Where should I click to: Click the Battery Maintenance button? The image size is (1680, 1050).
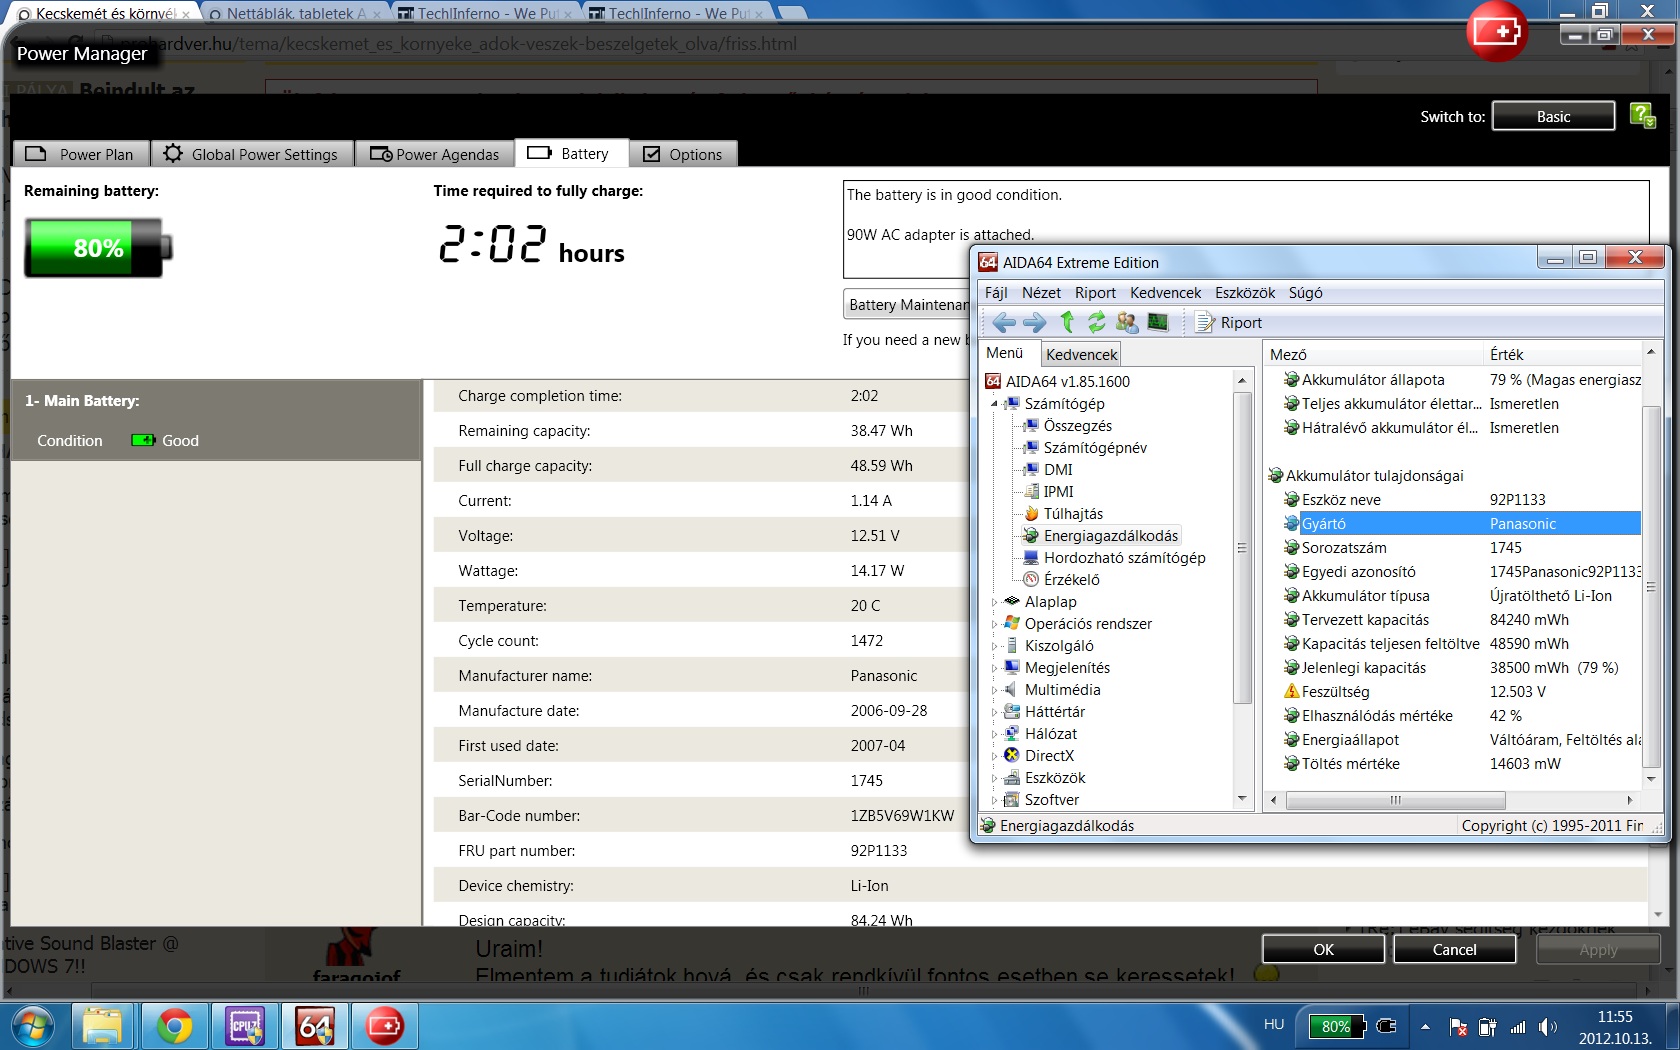[907, 304]
